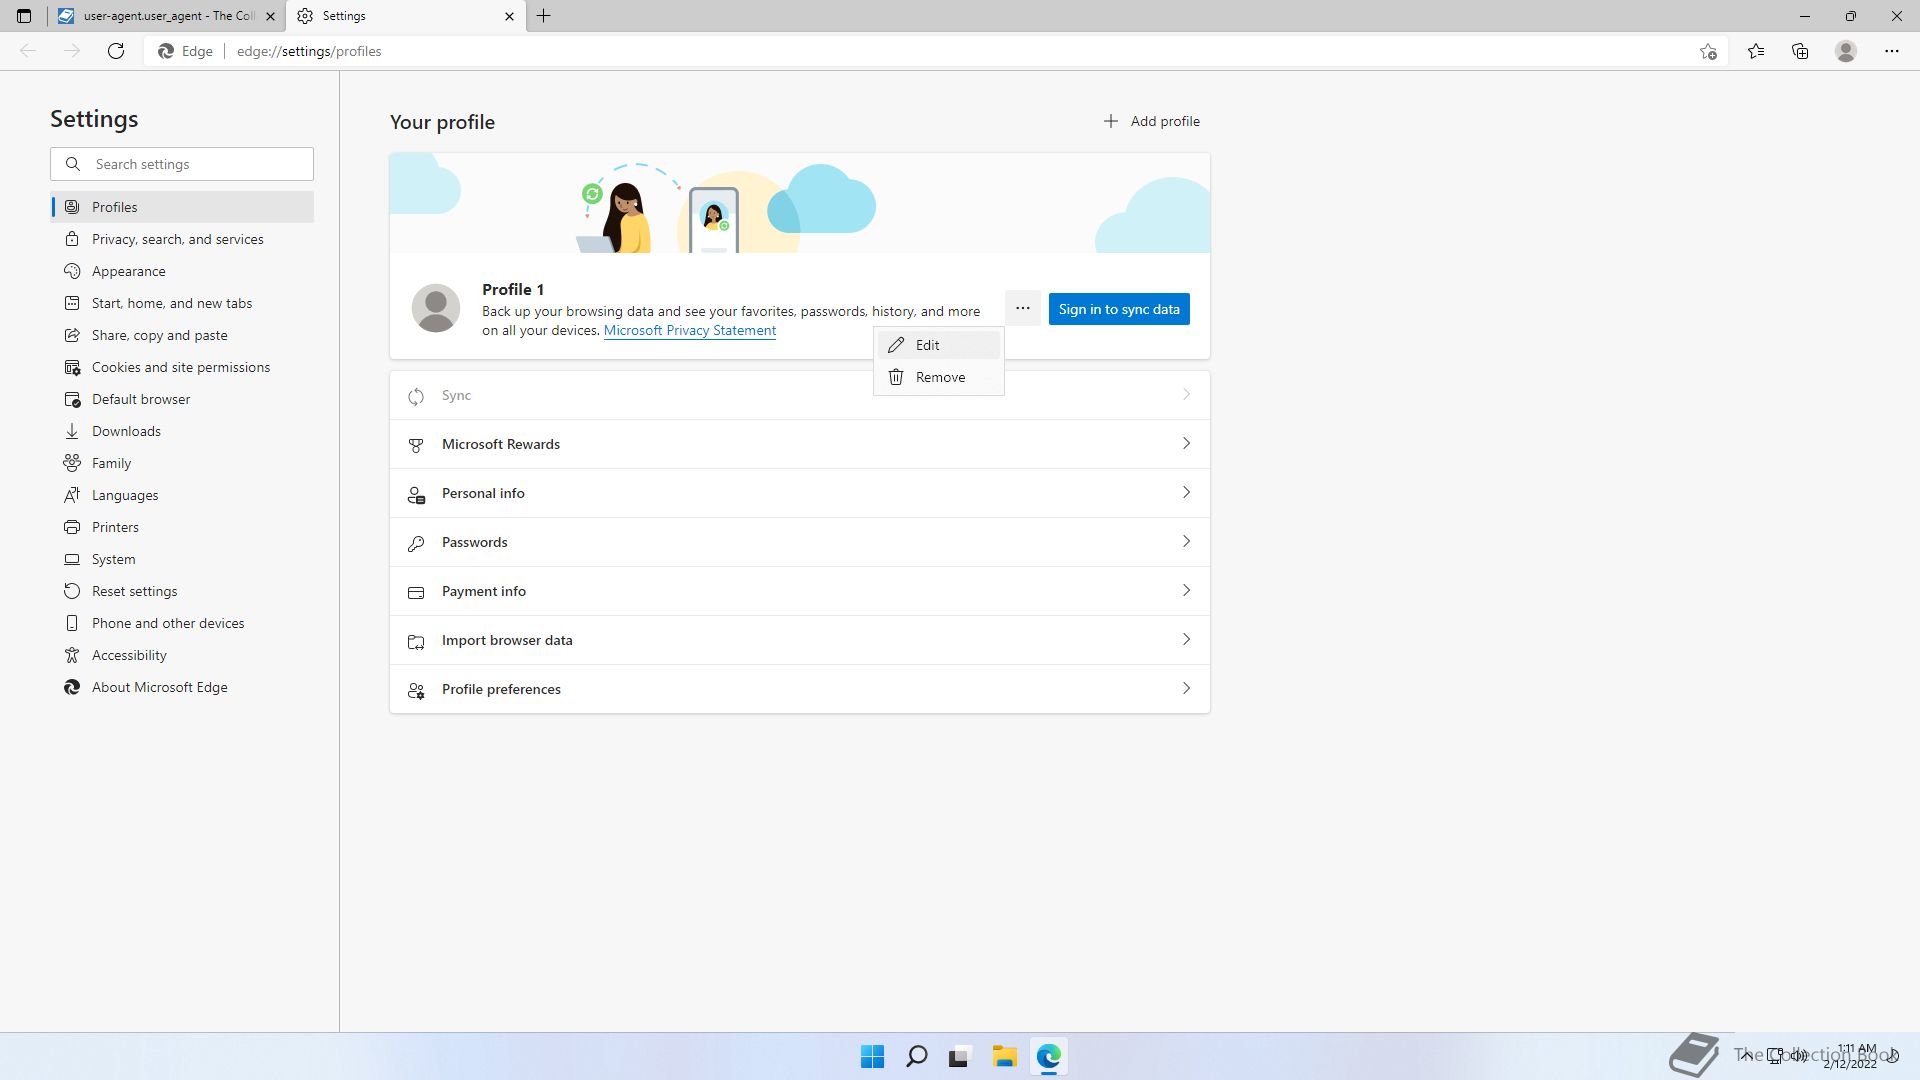Open Phone and other devices settings
Image resolution: width=1920 pixels, height=1080 pixels.
coord(182,623)
